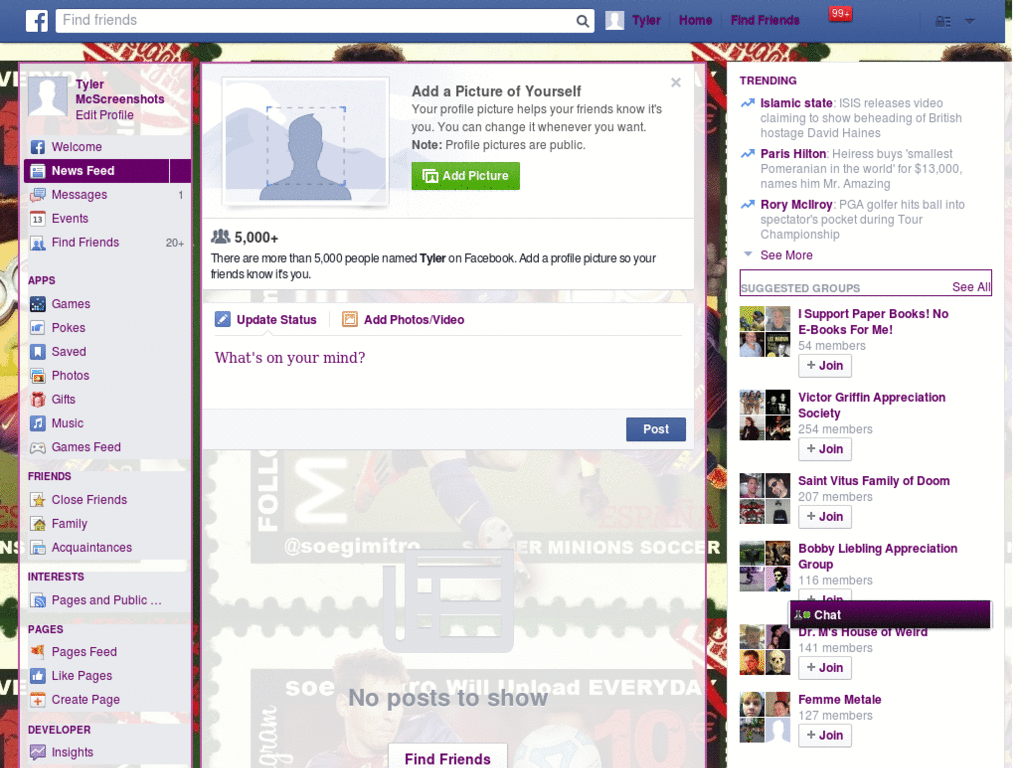
Task: Click the Welcome sidebar icon
Action: [x=38, y=147]
